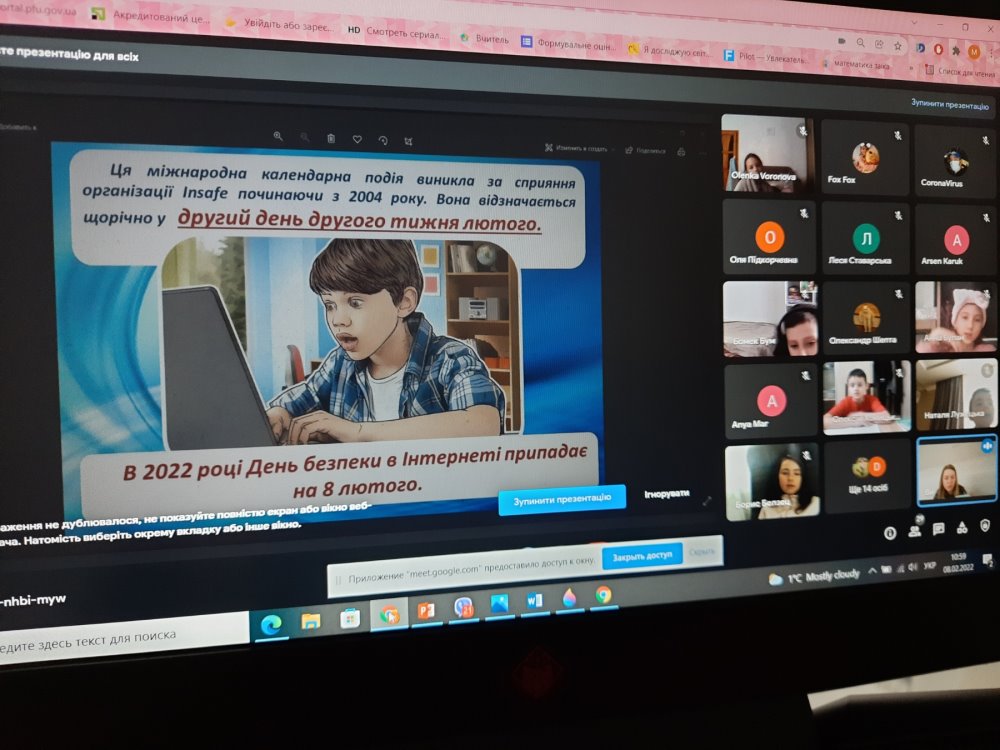
Task: Bookmark this page with star icon
Action: [897, 45]
